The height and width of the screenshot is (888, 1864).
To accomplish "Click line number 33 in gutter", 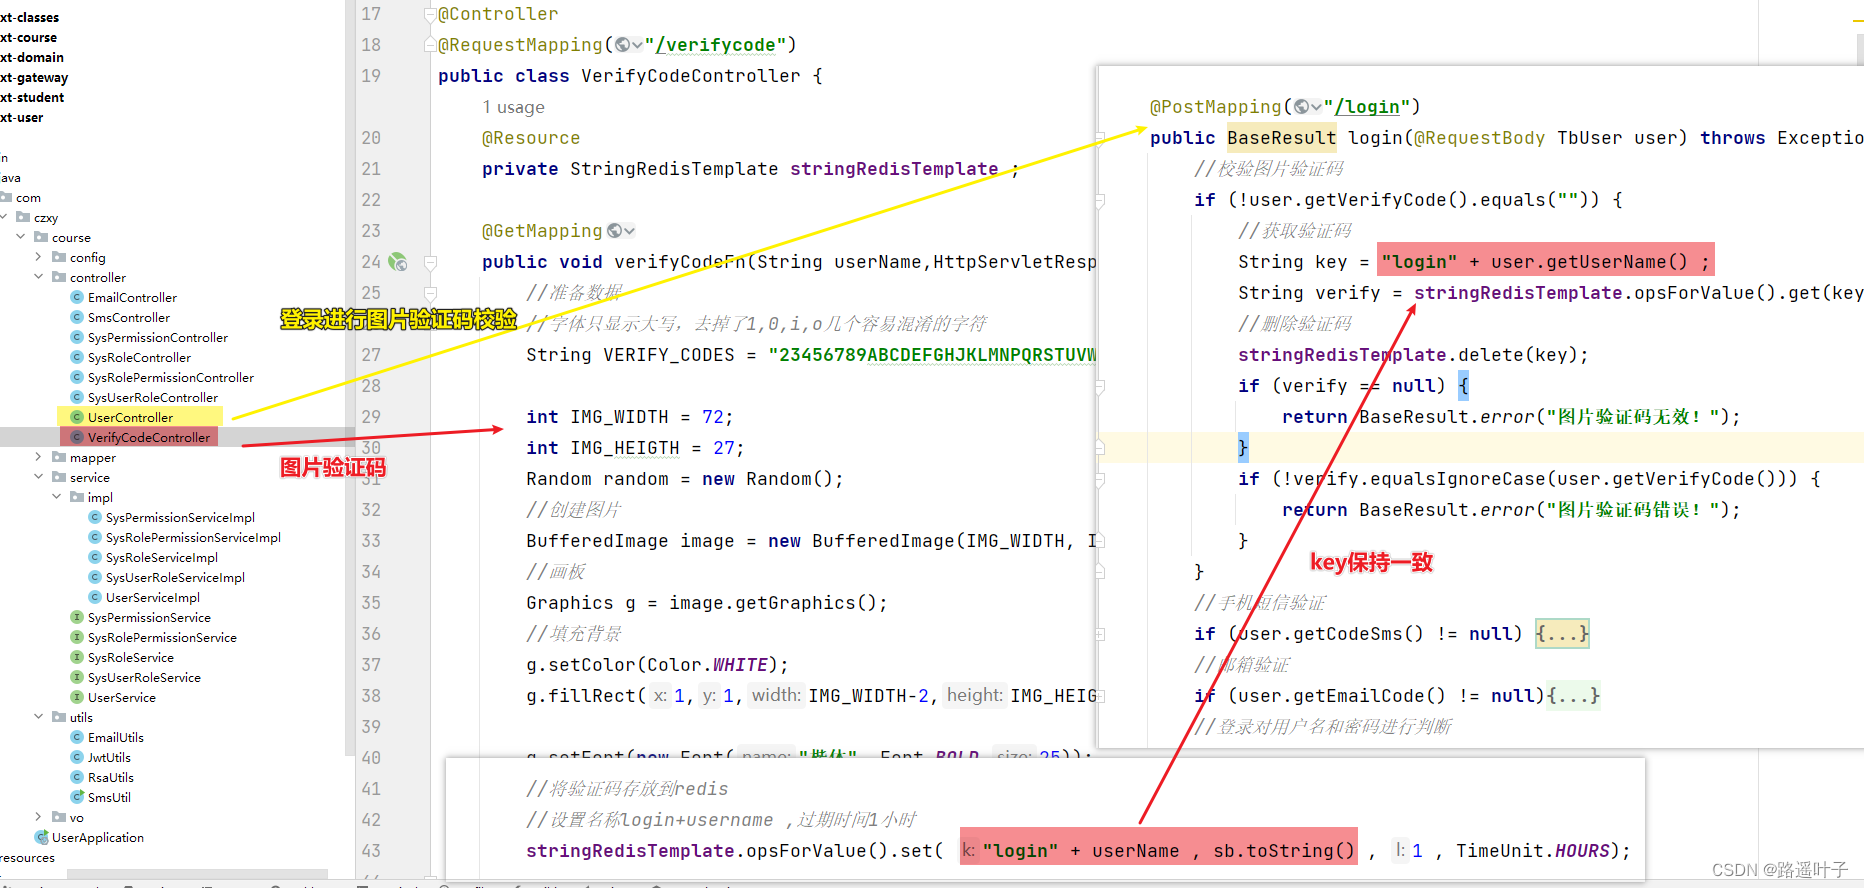I will pyautogui.click(x=371, y=541).
